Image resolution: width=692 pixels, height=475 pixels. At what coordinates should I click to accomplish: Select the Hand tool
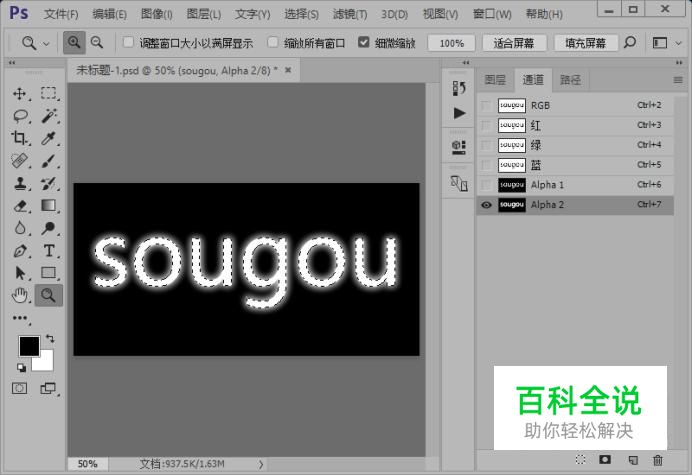[x=19, y=295]
